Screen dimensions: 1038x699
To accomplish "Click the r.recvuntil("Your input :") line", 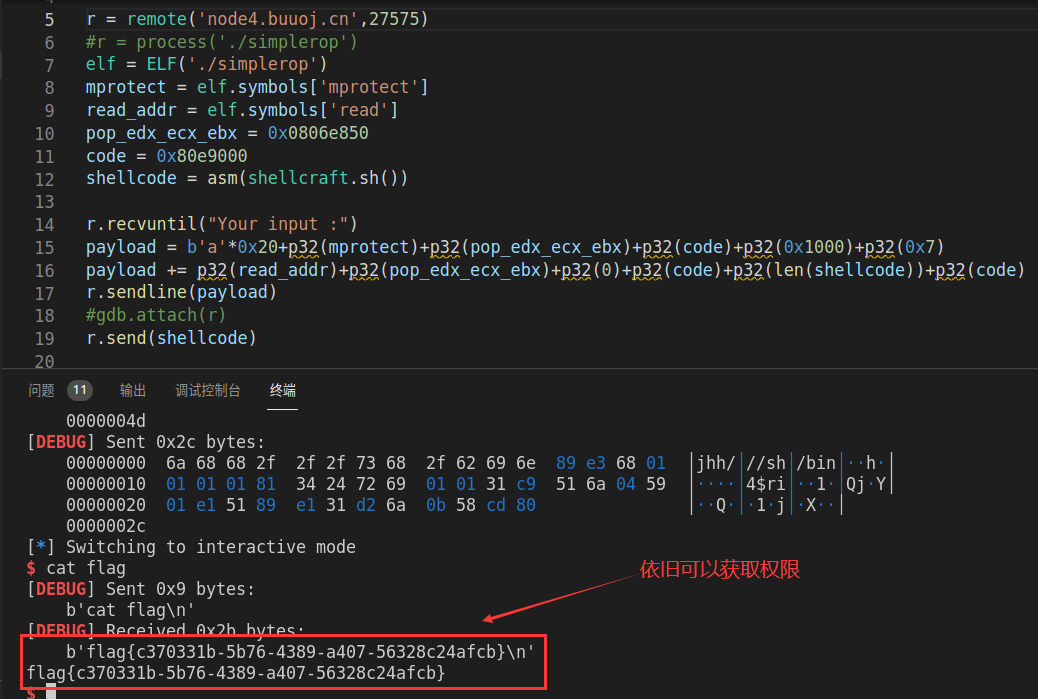I will [x=222, y=224].
